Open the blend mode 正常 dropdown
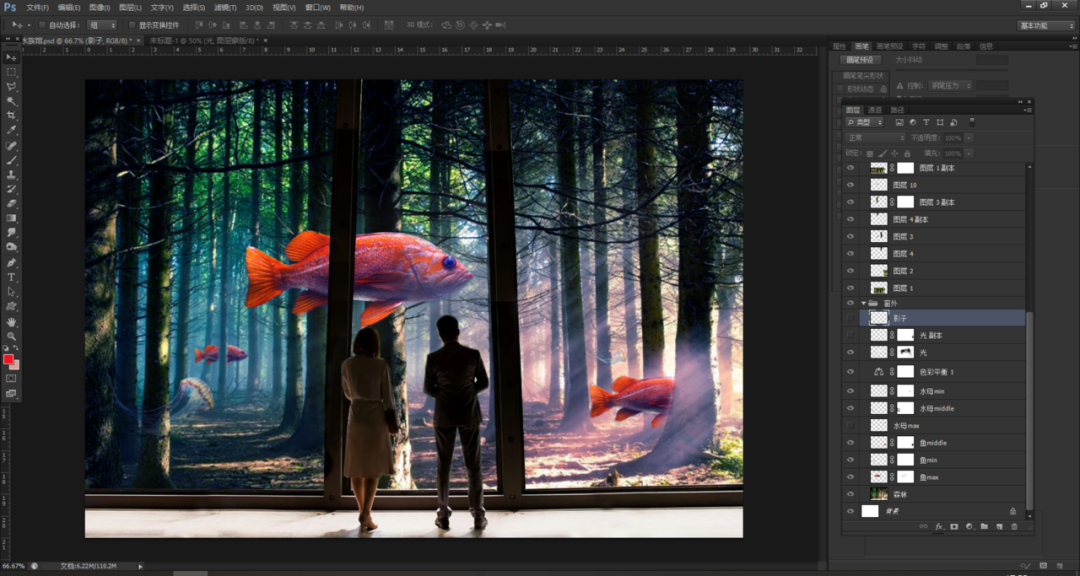 tap(875, 138)
